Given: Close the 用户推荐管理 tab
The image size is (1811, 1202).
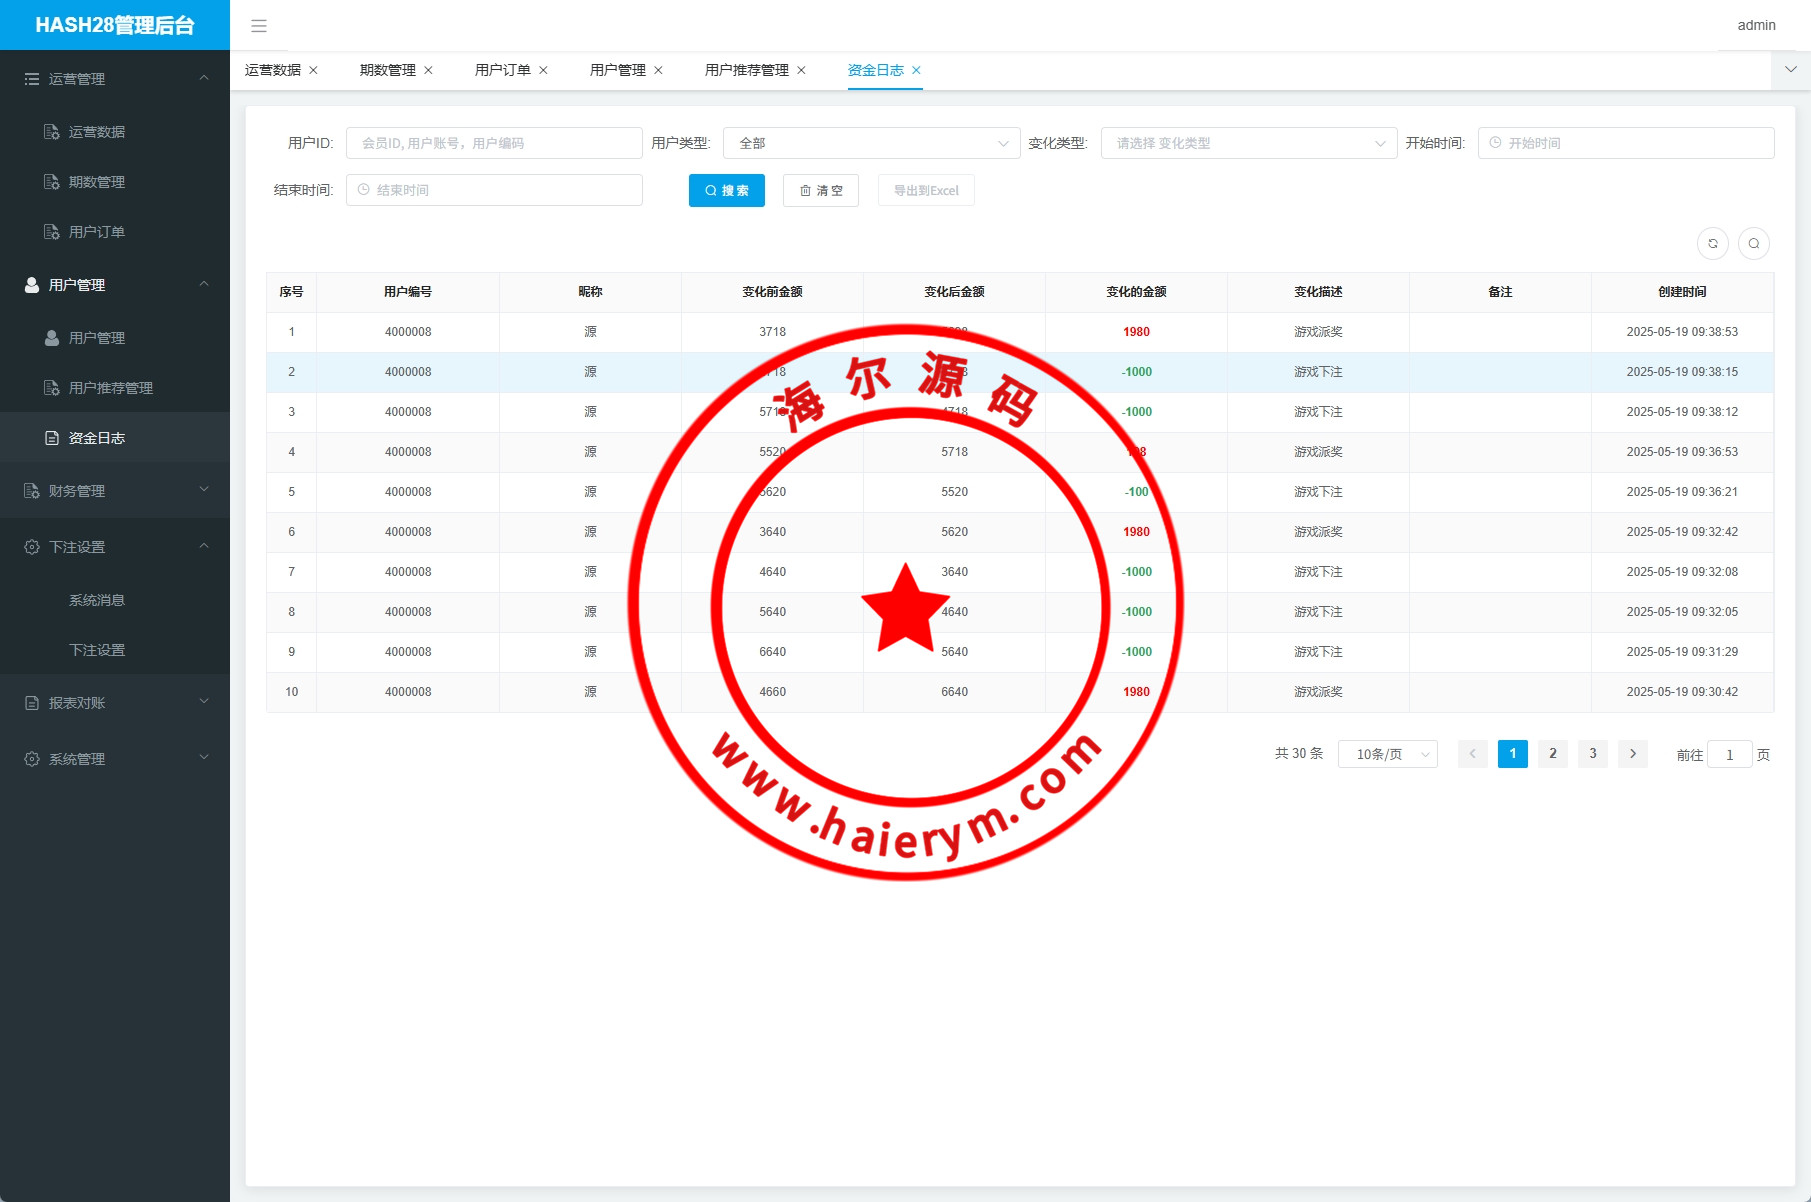Looking at the screenshot, I should (801, 71).
